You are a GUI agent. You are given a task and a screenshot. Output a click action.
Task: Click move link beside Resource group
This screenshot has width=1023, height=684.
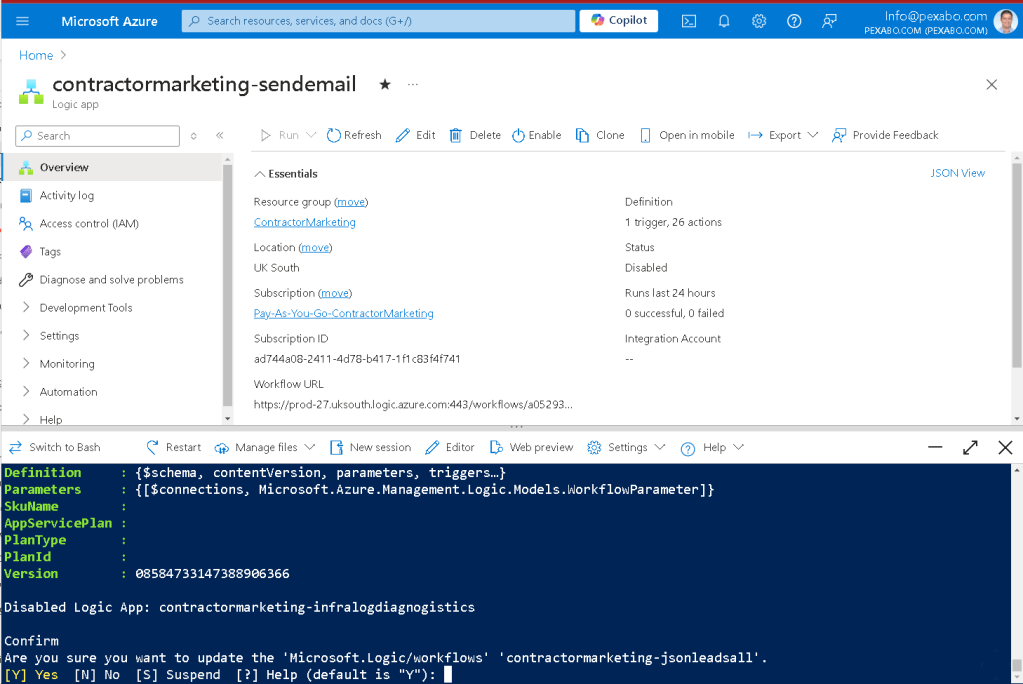pos(351,202)
